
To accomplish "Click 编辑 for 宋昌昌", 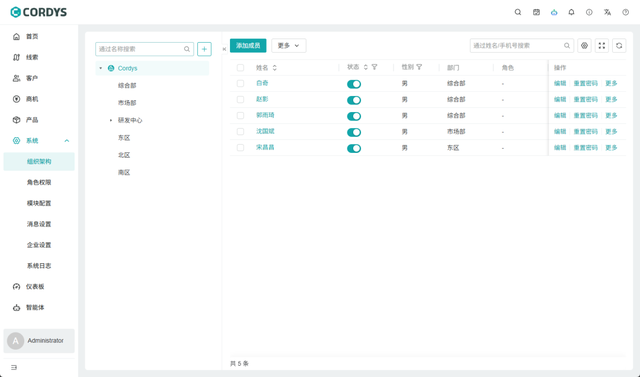I will tap(560, 148).
